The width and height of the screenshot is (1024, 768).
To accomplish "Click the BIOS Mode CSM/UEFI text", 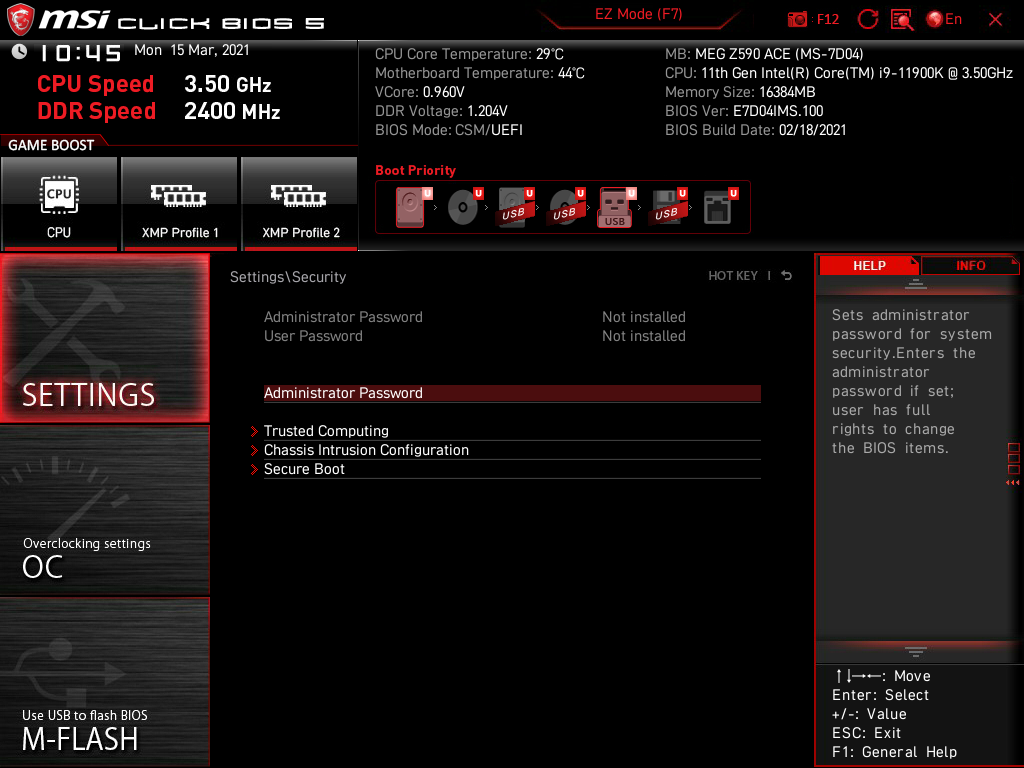I will coord(449,130).
